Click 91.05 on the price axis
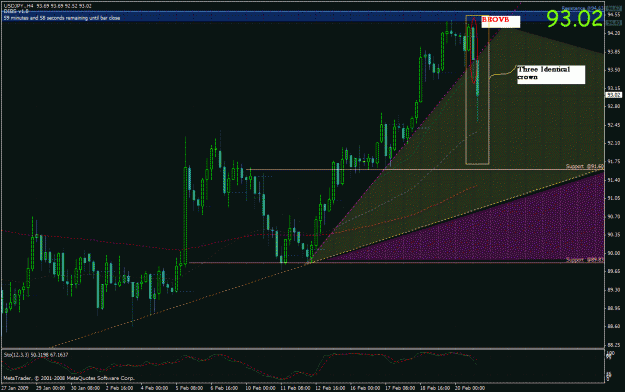 click(x=613, y=198)
